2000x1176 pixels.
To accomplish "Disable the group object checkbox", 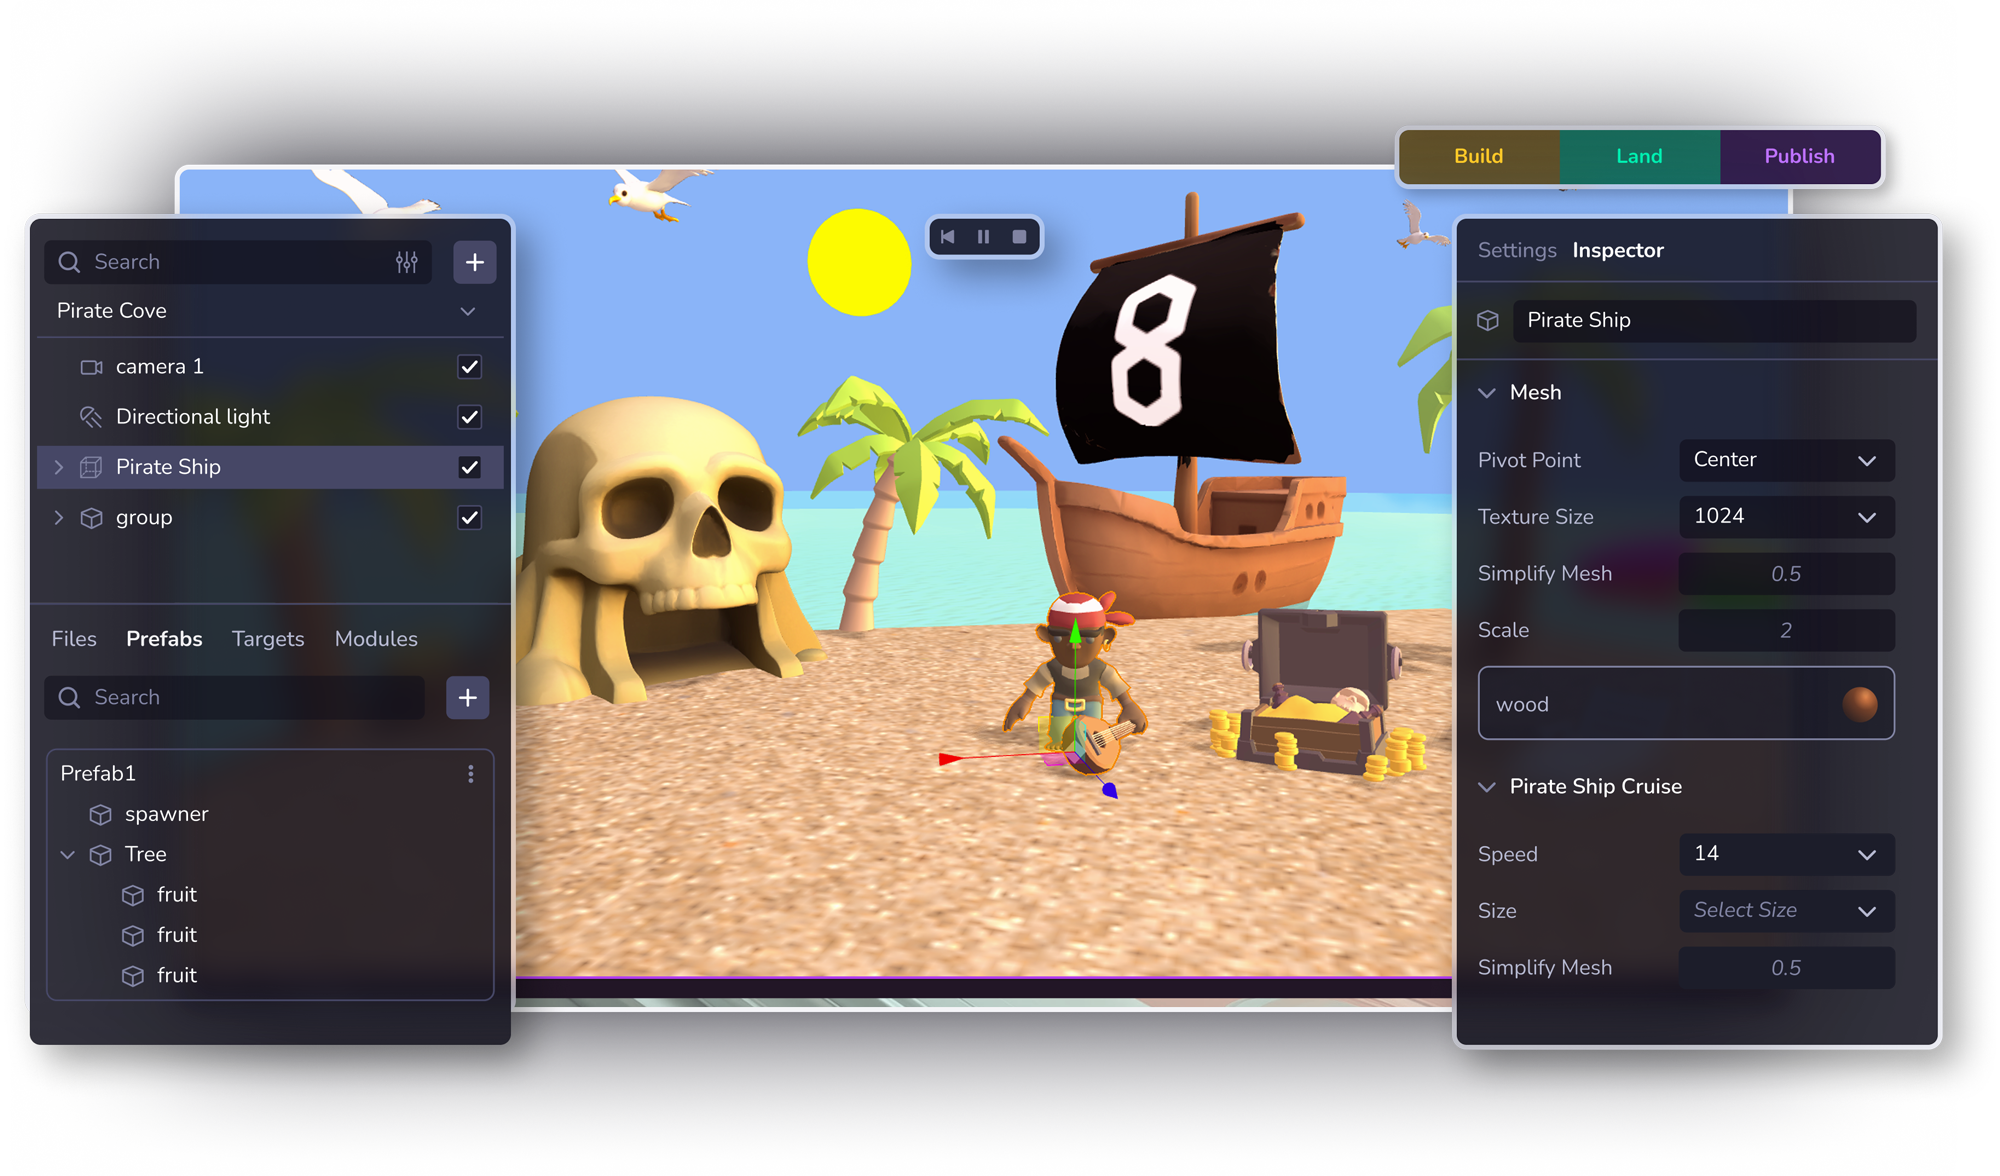I will [469, 518].
